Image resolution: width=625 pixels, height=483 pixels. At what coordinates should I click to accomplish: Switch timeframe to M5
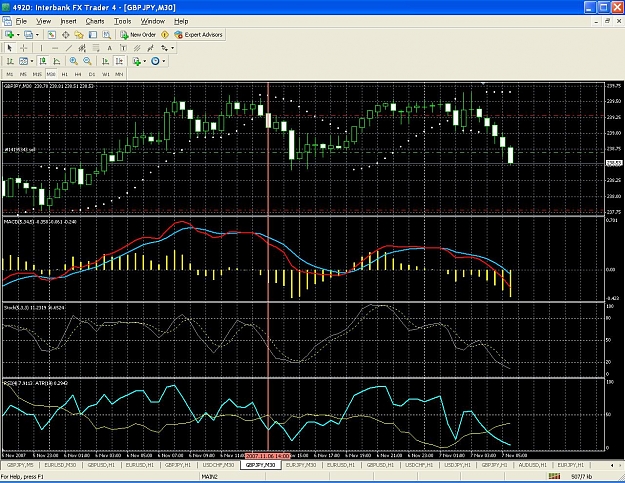click(x=24, y=74)
